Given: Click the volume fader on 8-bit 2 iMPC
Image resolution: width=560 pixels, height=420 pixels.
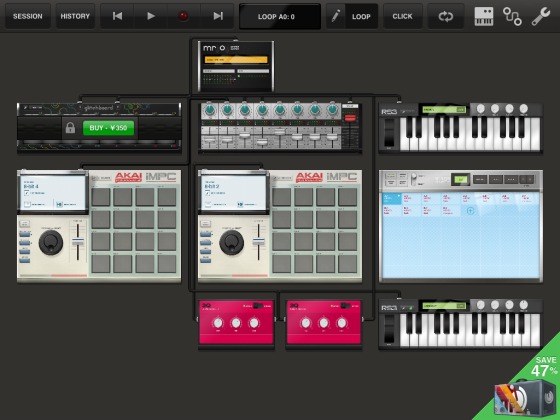Looking at the screenshot, I should 259,241.
